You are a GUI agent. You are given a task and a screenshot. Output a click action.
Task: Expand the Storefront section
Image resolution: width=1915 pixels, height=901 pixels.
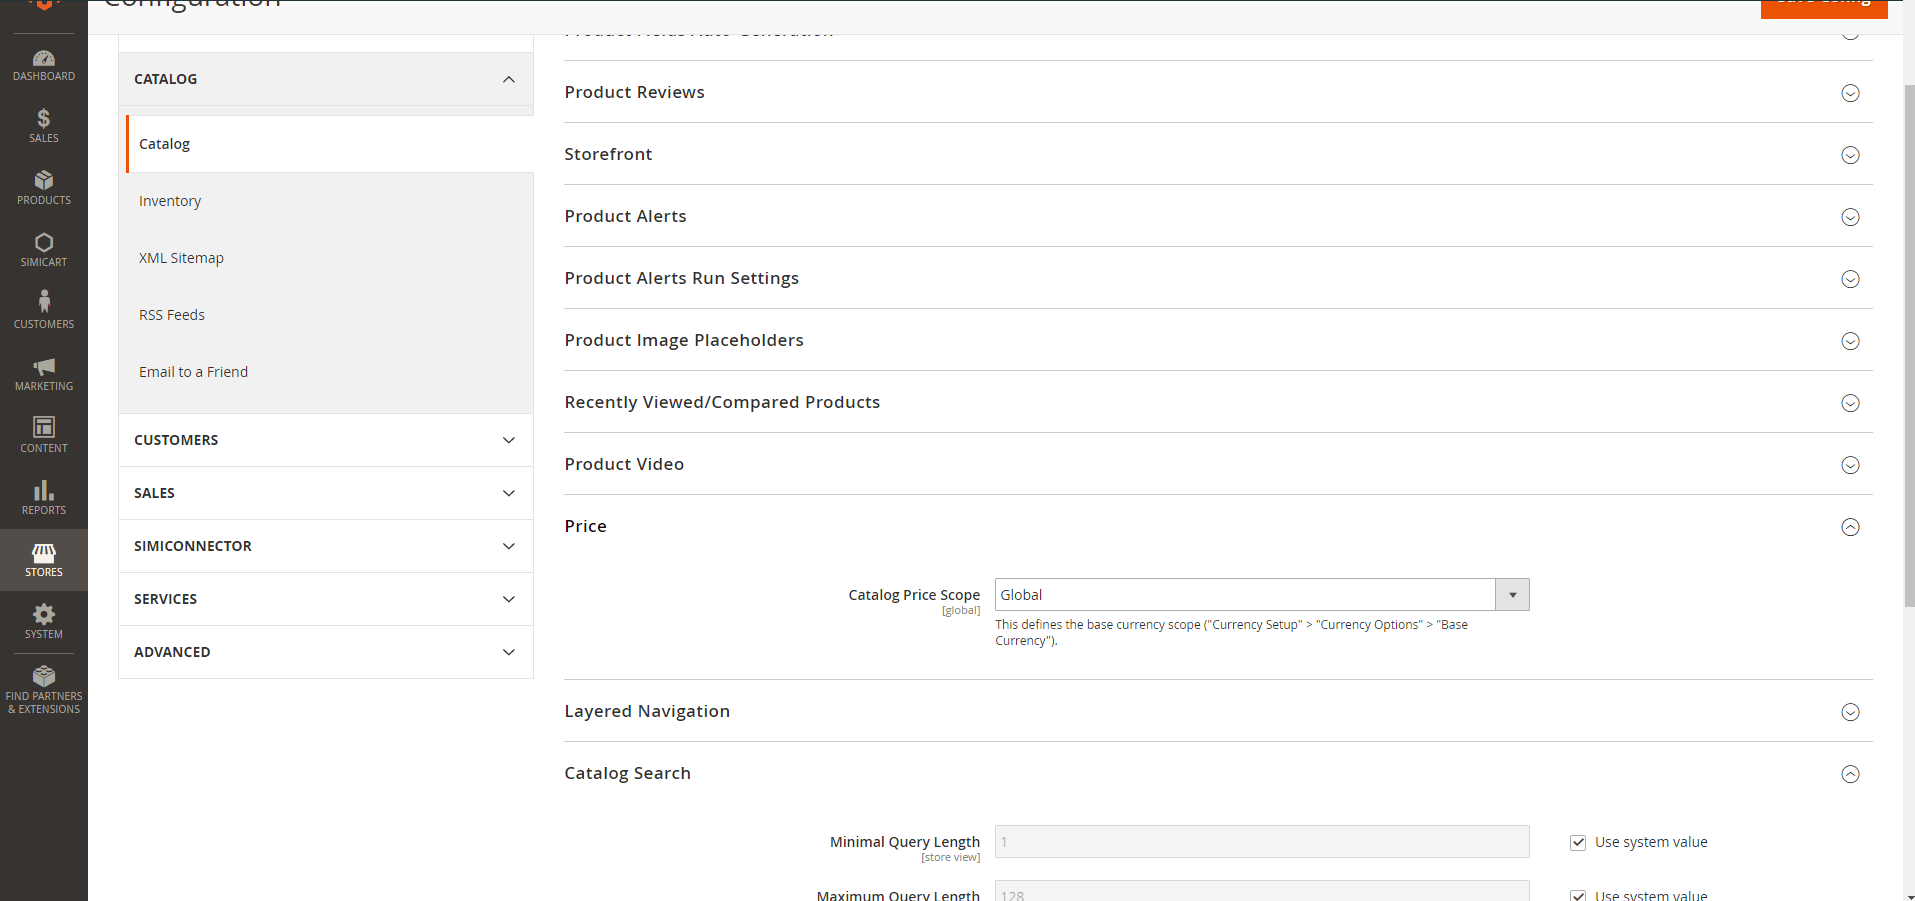pyautogui.click(x=1218, y=154)
